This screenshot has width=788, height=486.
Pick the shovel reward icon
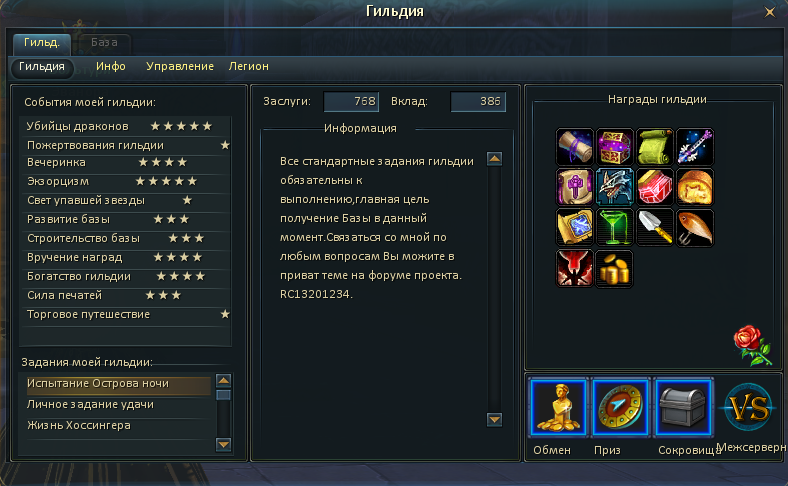tap(654, 227)
